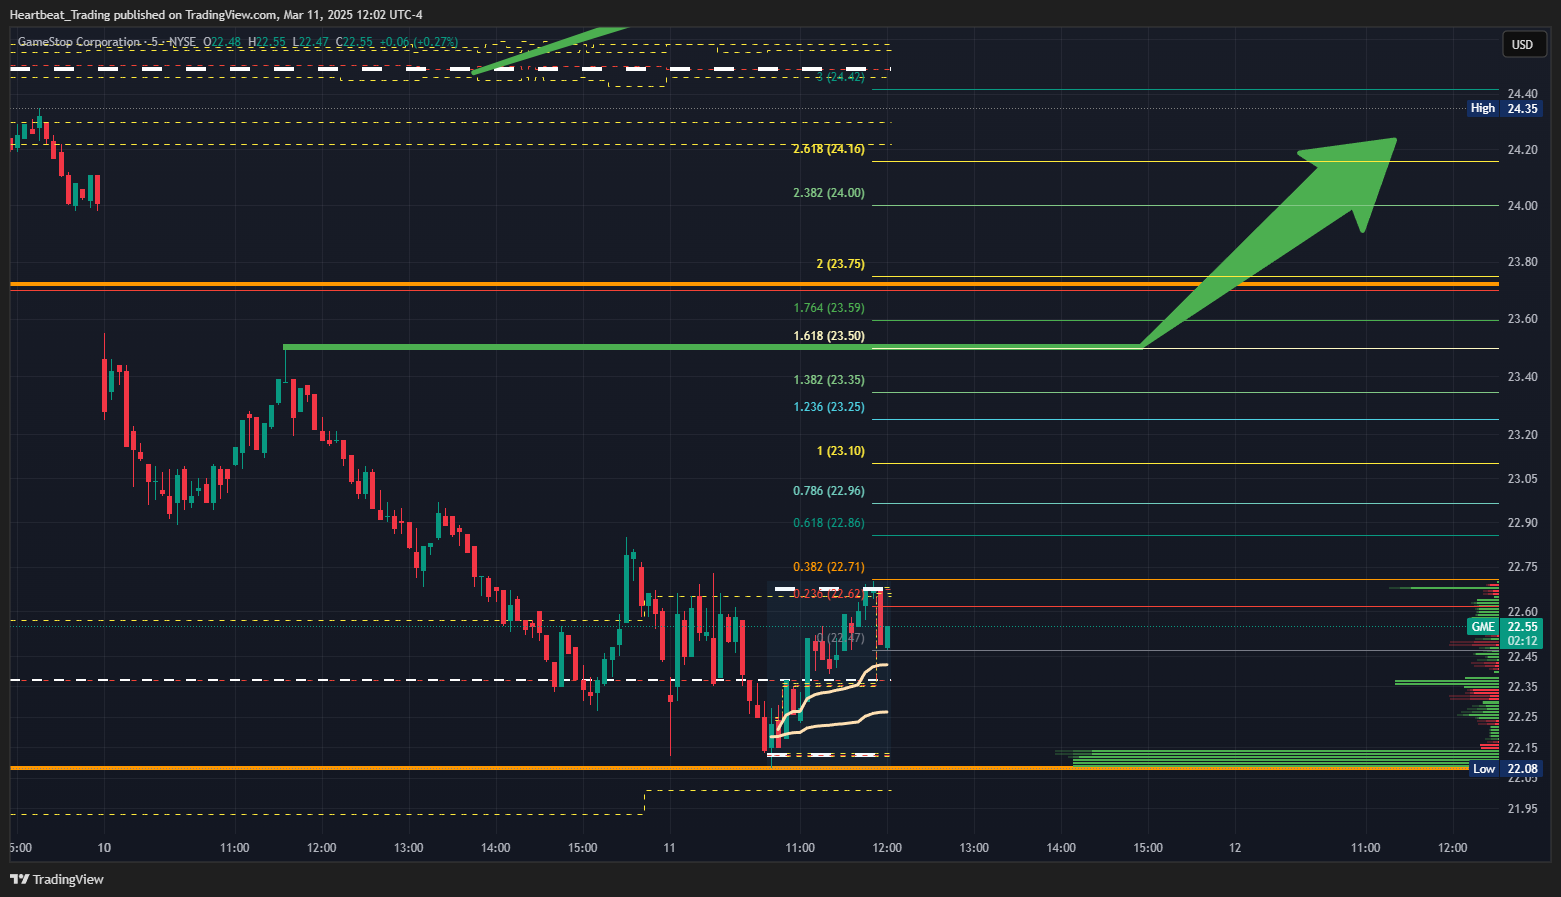The width and height of the screenshot is (1561, 897).
Task: Click the 23.20 price scale value
Action: (1522, 435)
